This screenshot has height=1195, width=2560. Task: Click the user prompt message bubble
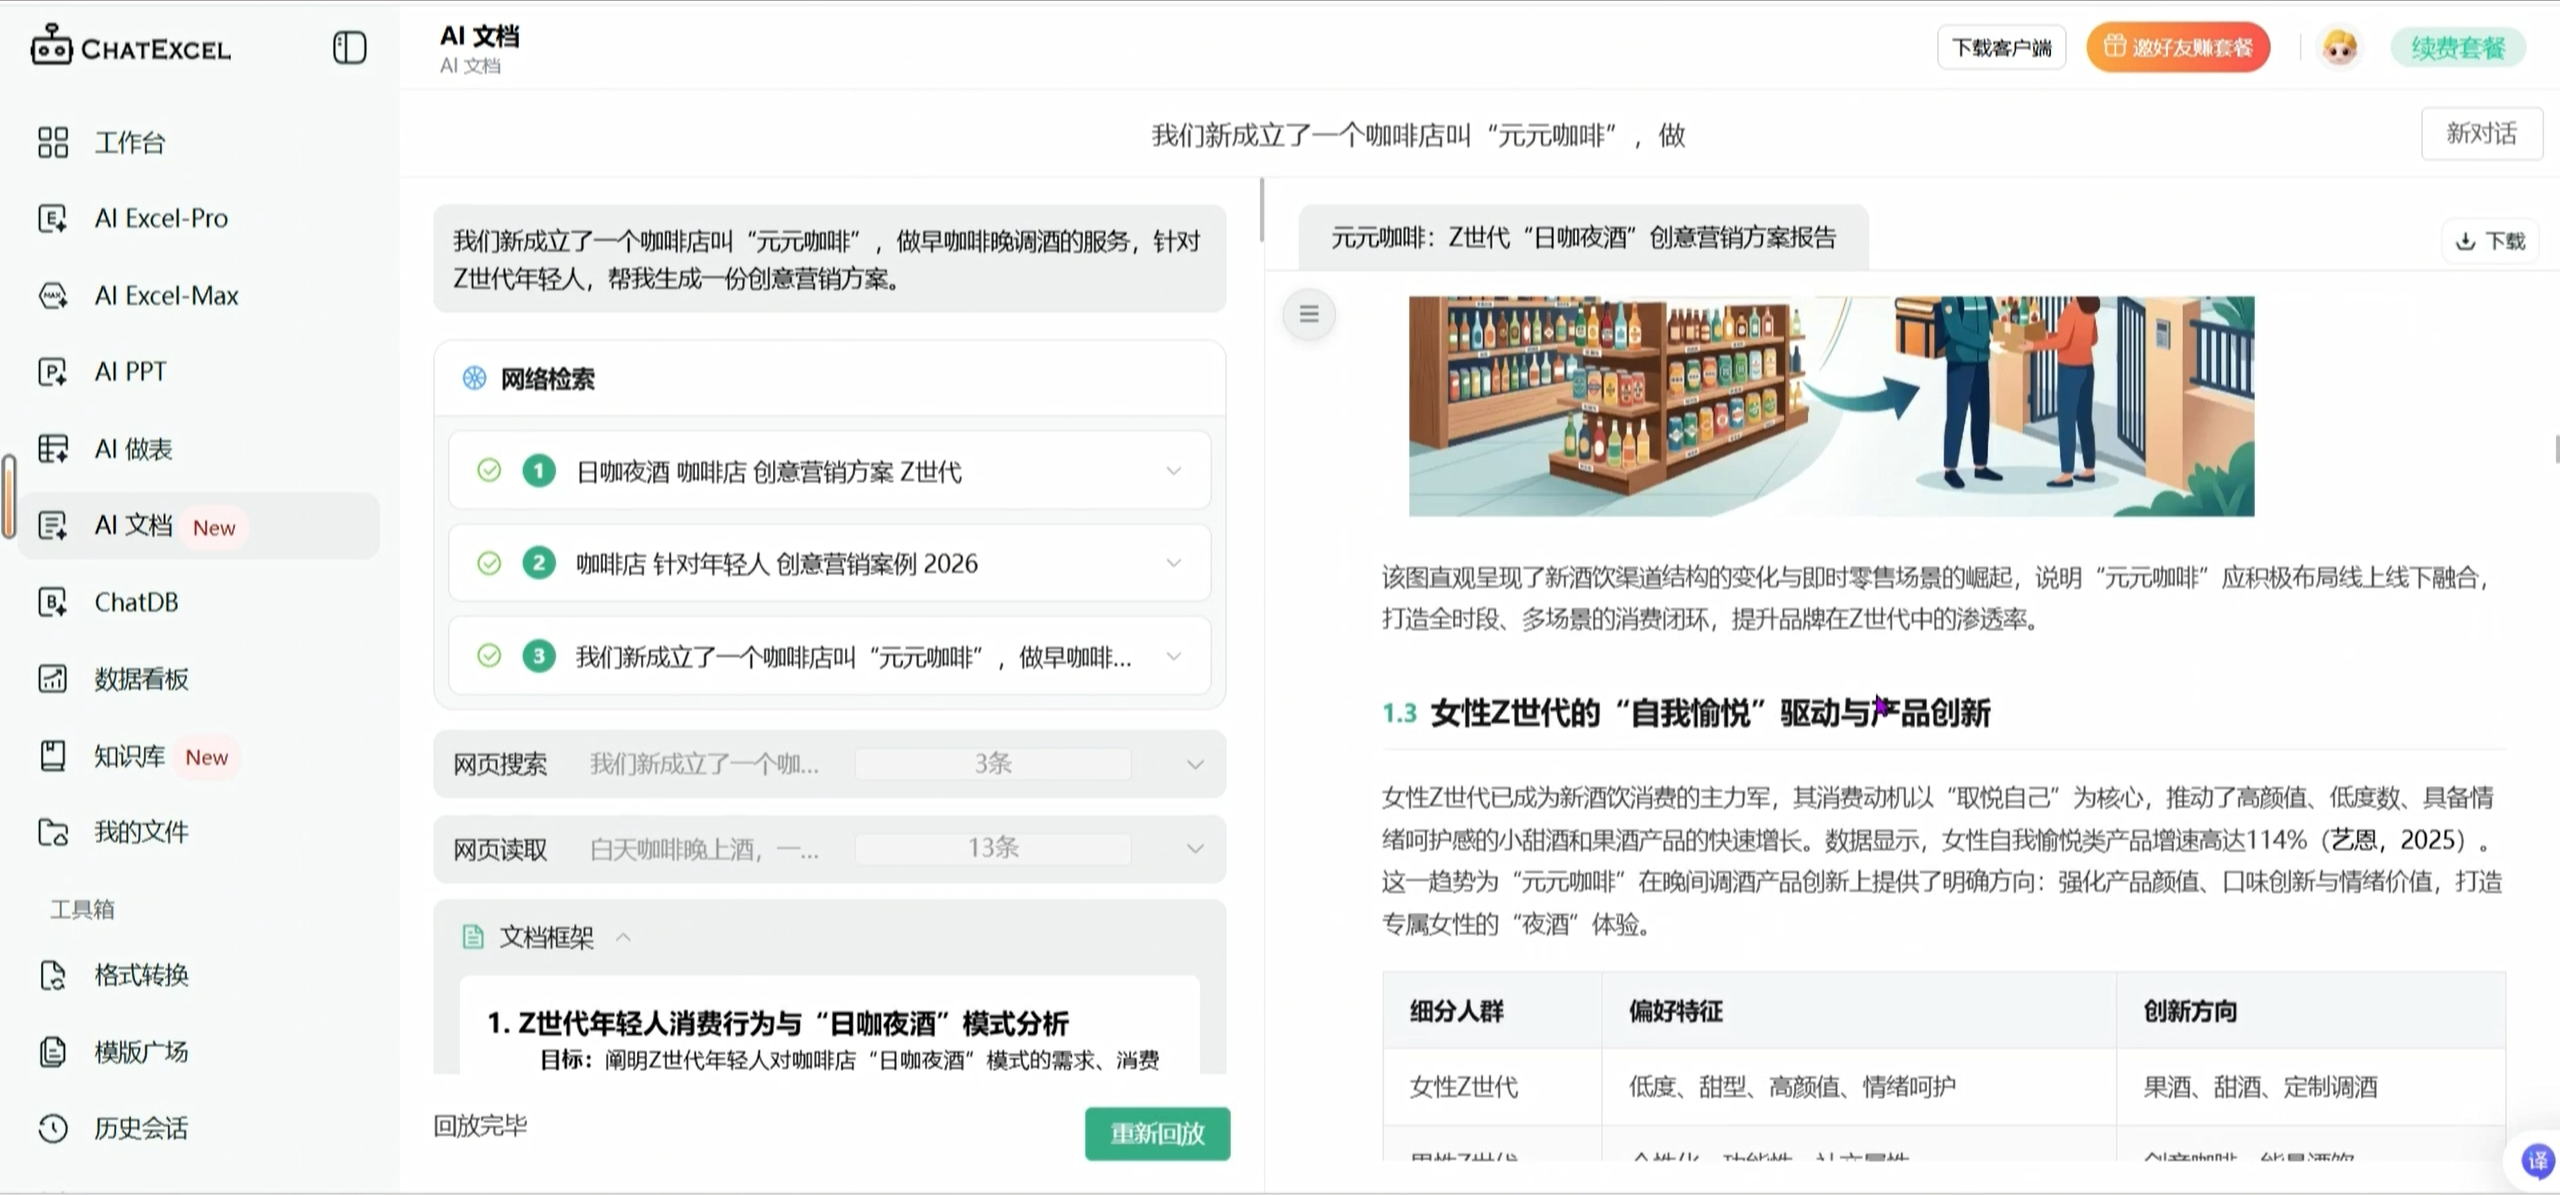tap(829, 259)
